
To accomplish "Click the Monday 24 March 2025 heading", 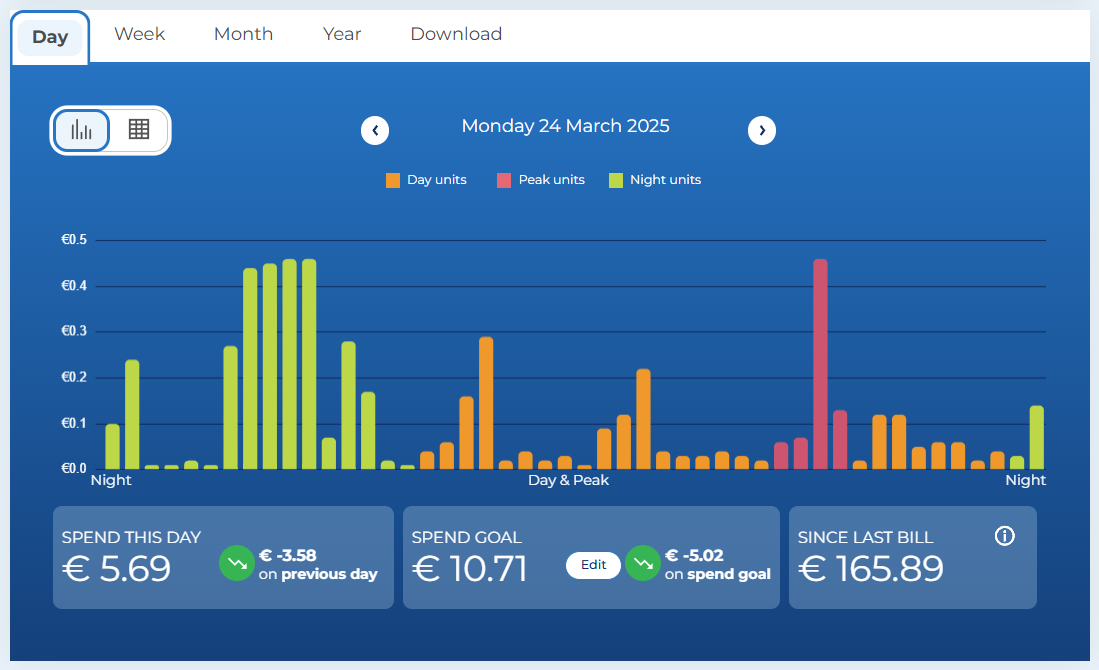I will (565, 126).
